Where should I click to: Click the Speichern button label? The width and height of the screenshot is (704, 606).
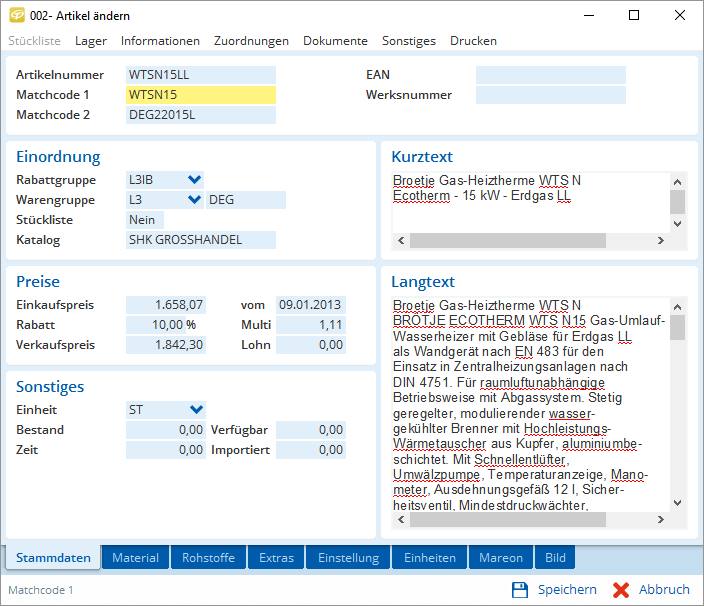pos(568,589)
